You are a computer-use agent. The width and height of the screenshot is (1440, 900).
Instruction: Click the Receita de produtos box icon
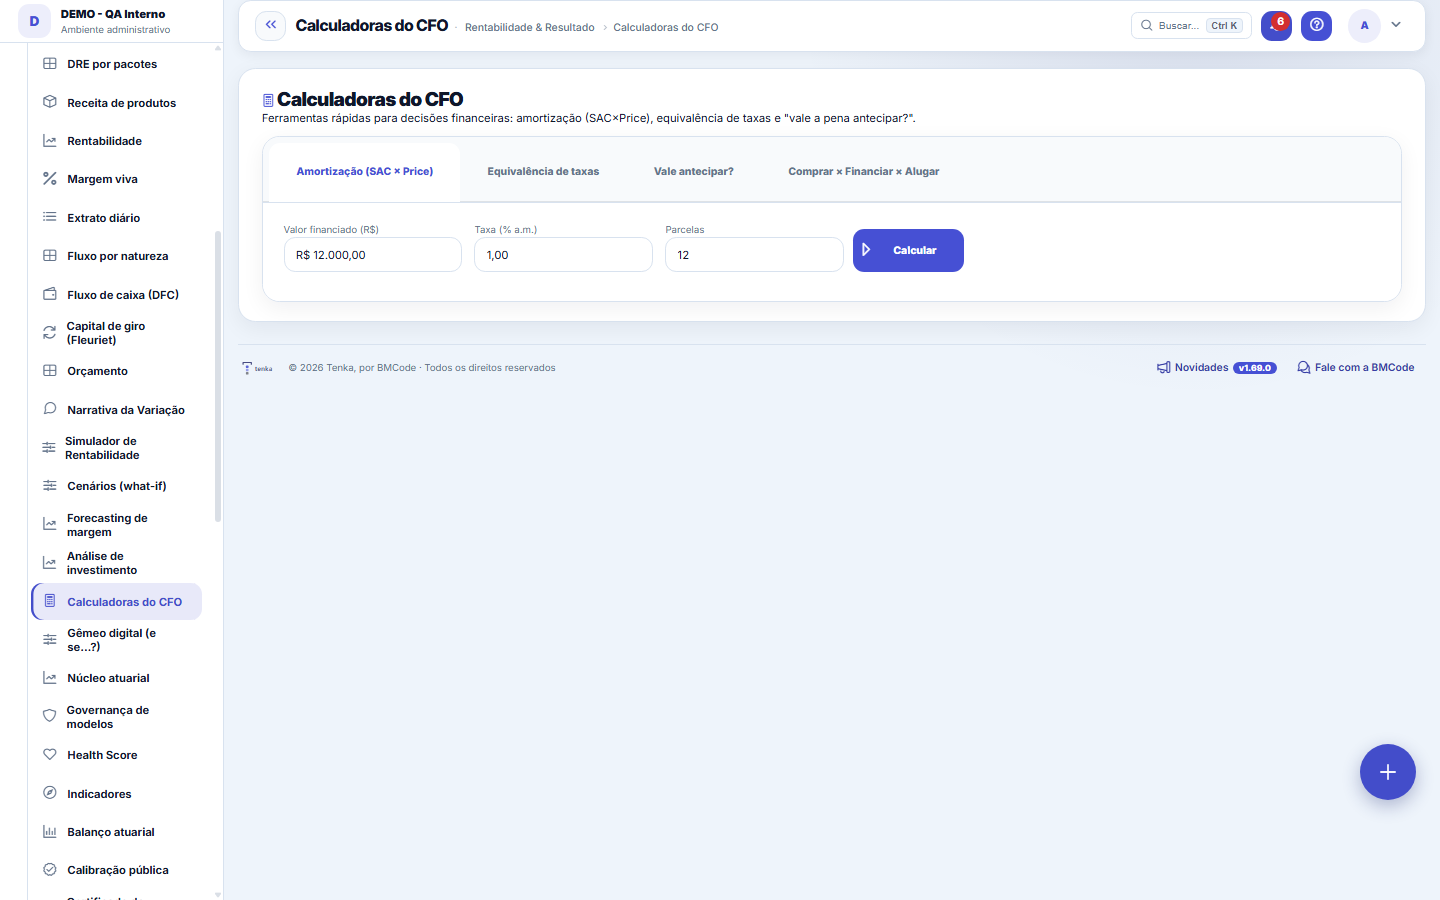point(50,102)
